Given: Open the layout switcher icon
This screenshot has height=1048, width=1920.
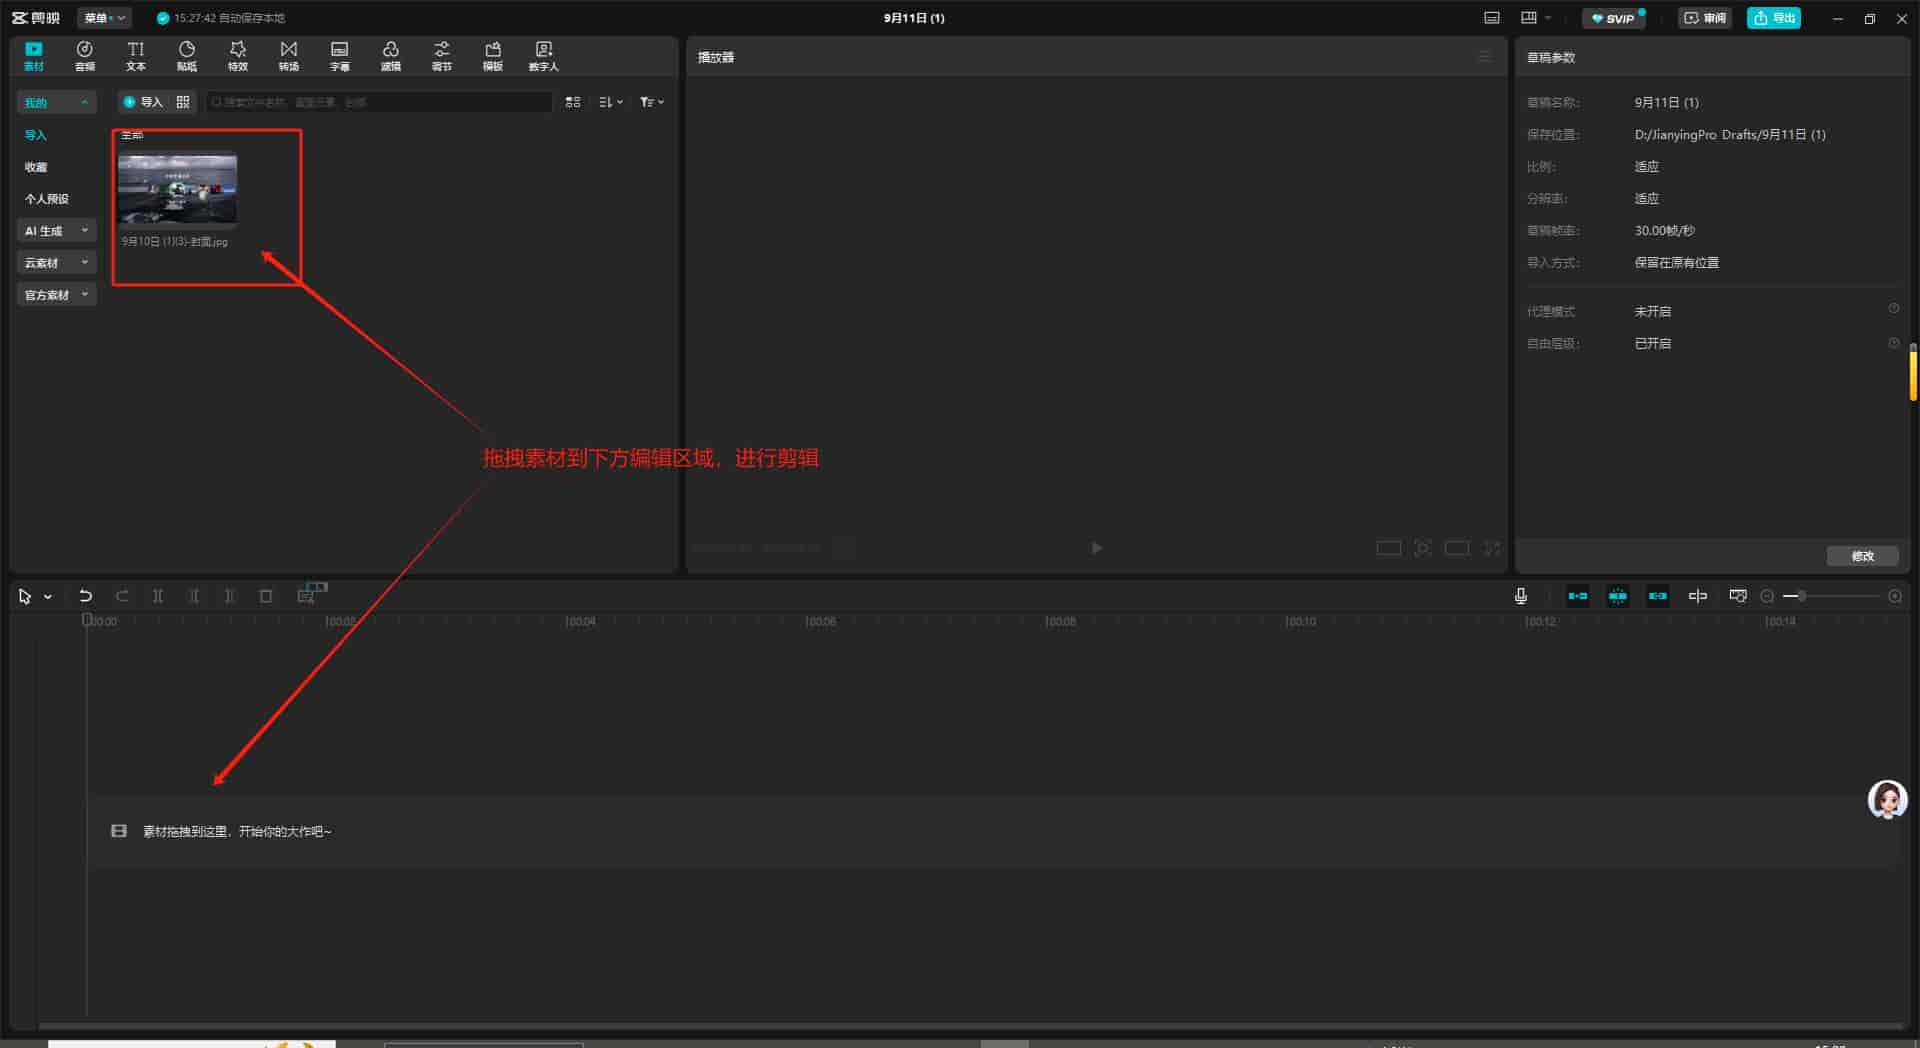Looking at the screenshot, I should 1529,18.
